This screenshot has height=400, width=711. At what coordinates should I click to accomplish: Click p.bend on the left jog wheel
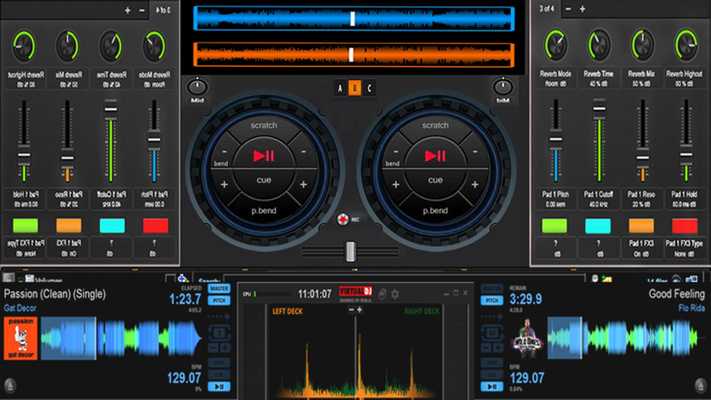point(263,211)
